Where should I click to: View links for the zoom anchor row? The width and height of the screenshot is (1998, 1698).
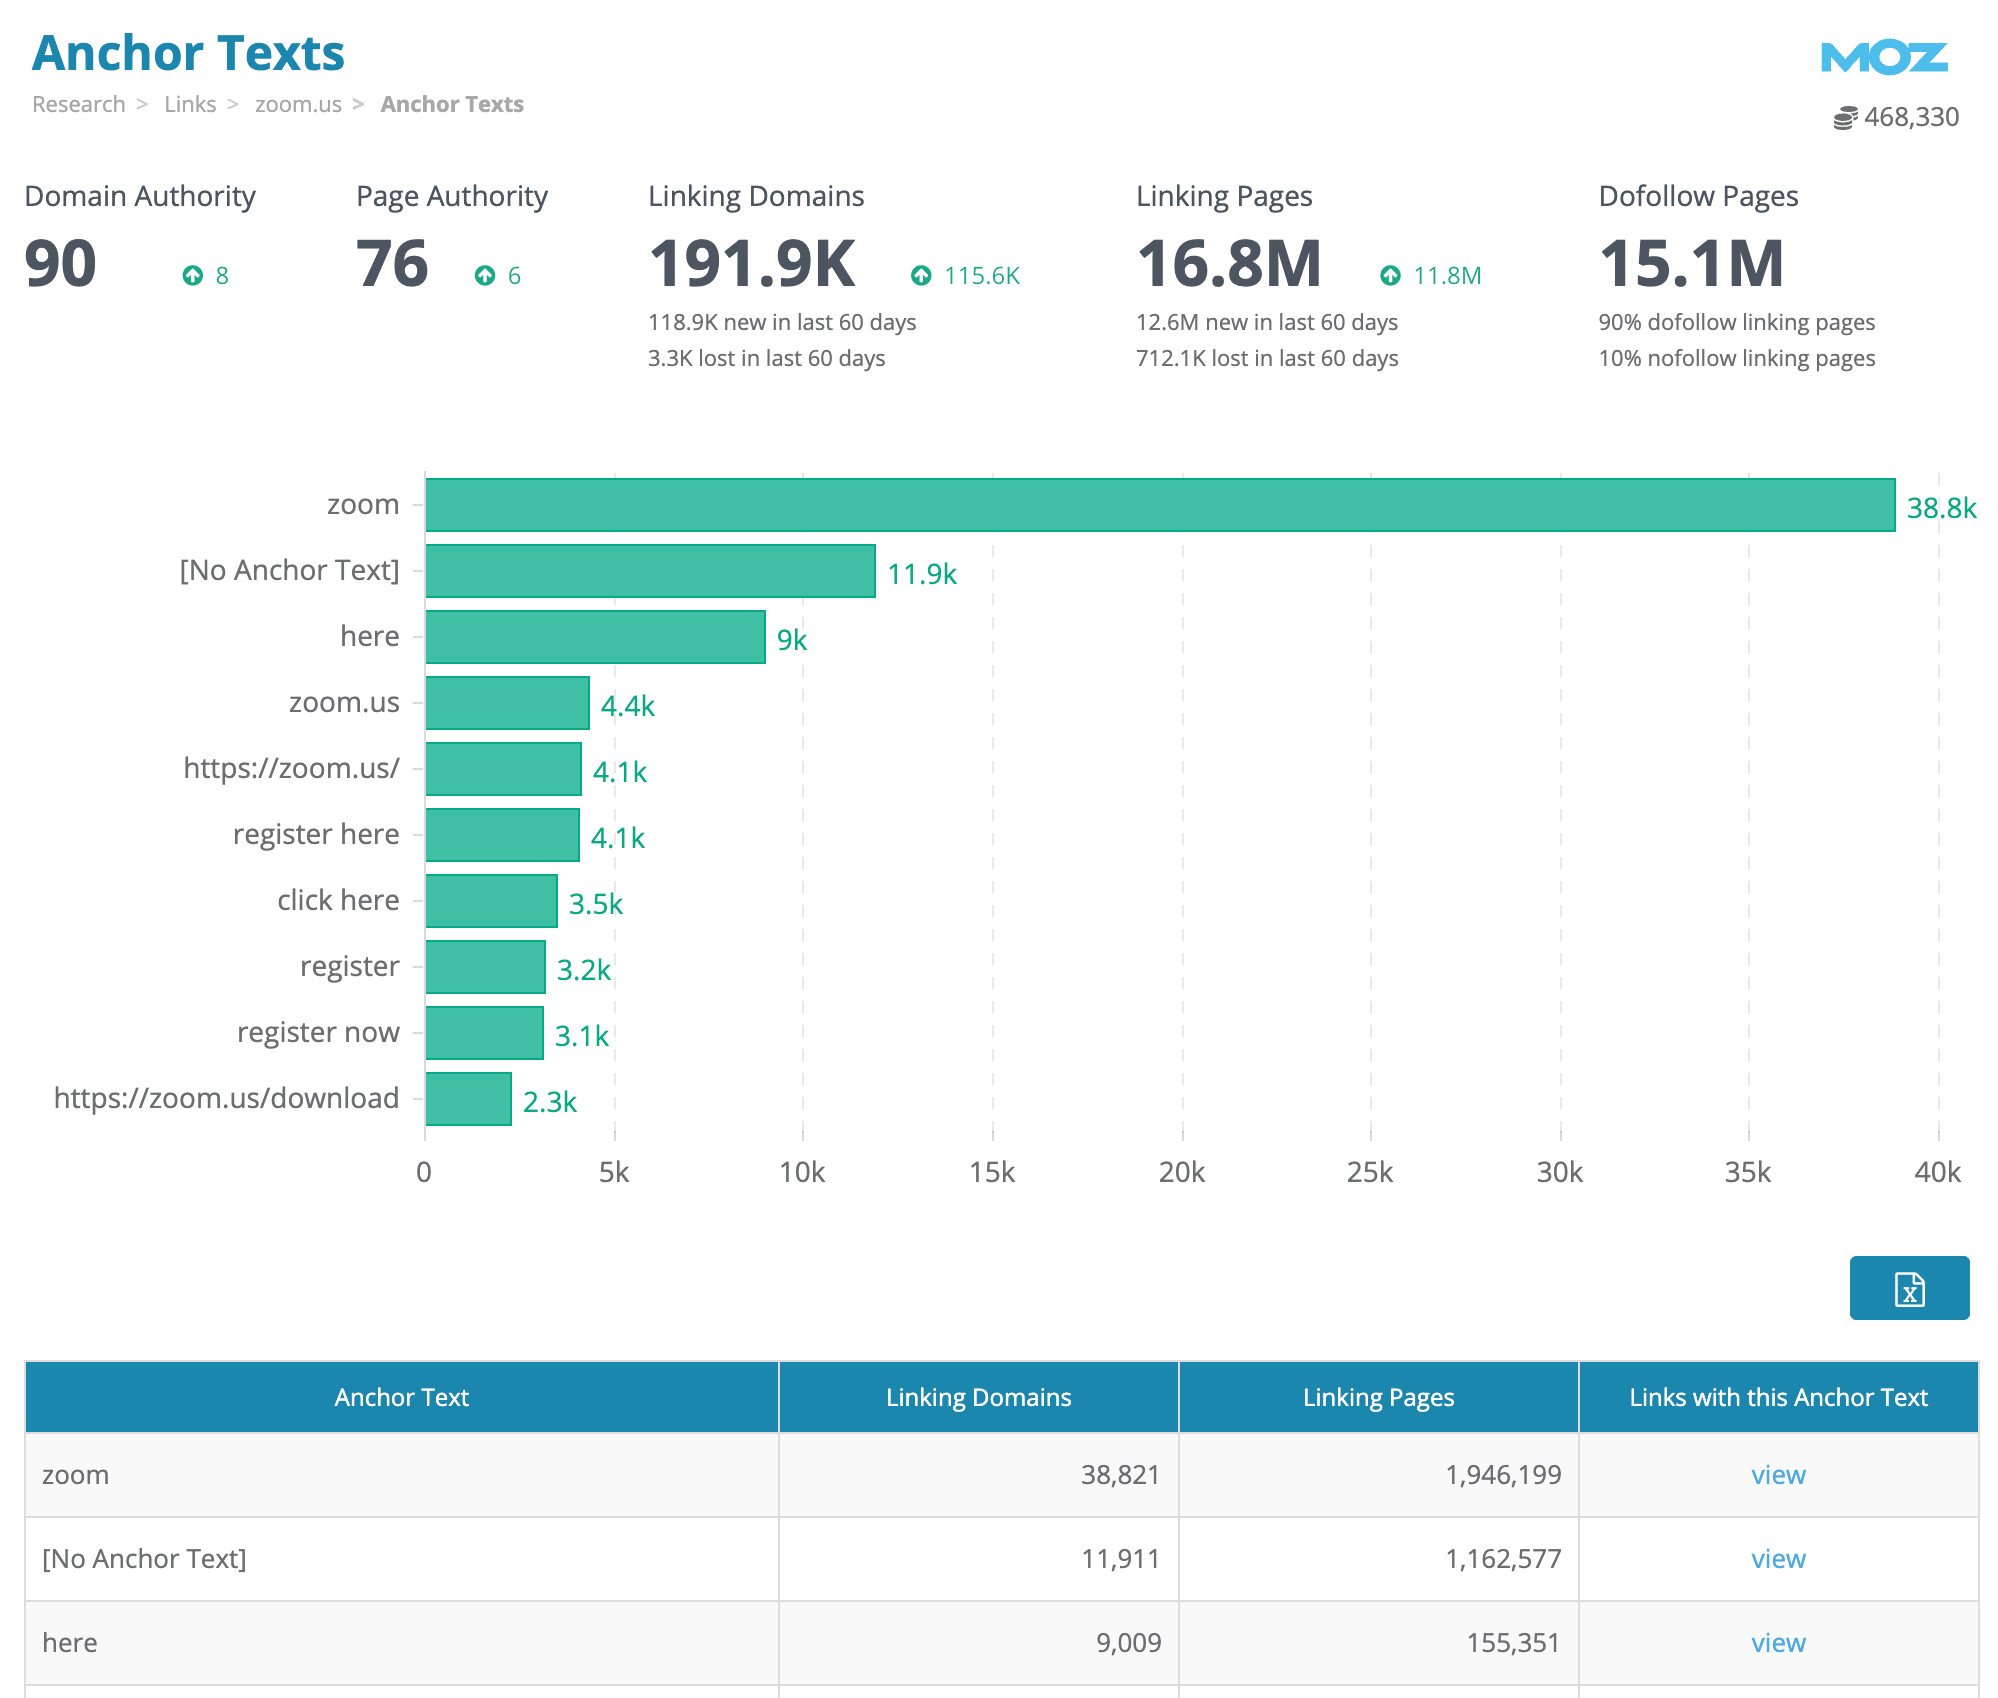1777,1475
